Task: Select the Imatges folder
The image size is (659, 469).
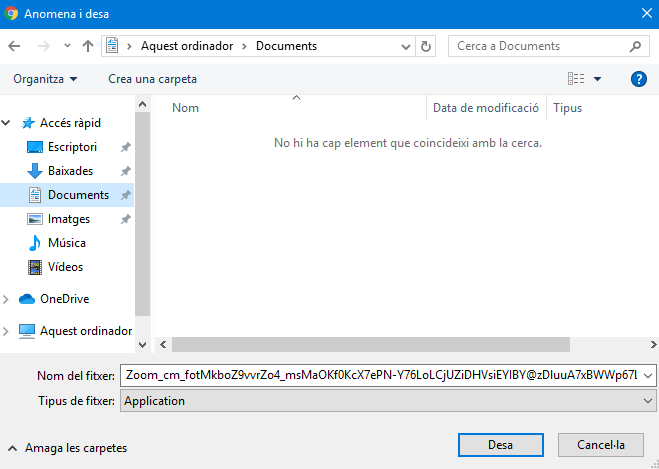Action: [68, 219]
